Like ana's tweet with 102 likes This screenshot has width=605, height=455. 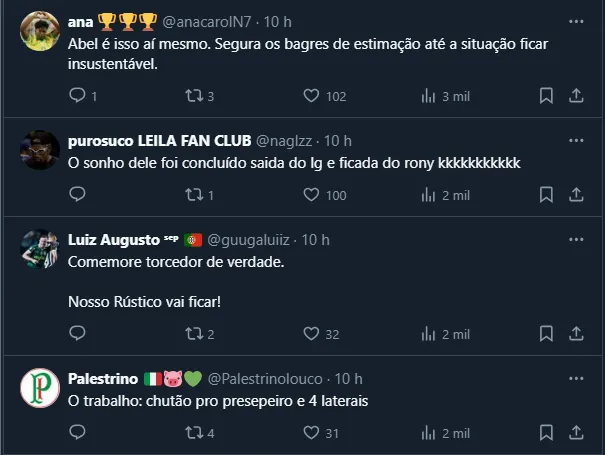(x=311, y=96)
